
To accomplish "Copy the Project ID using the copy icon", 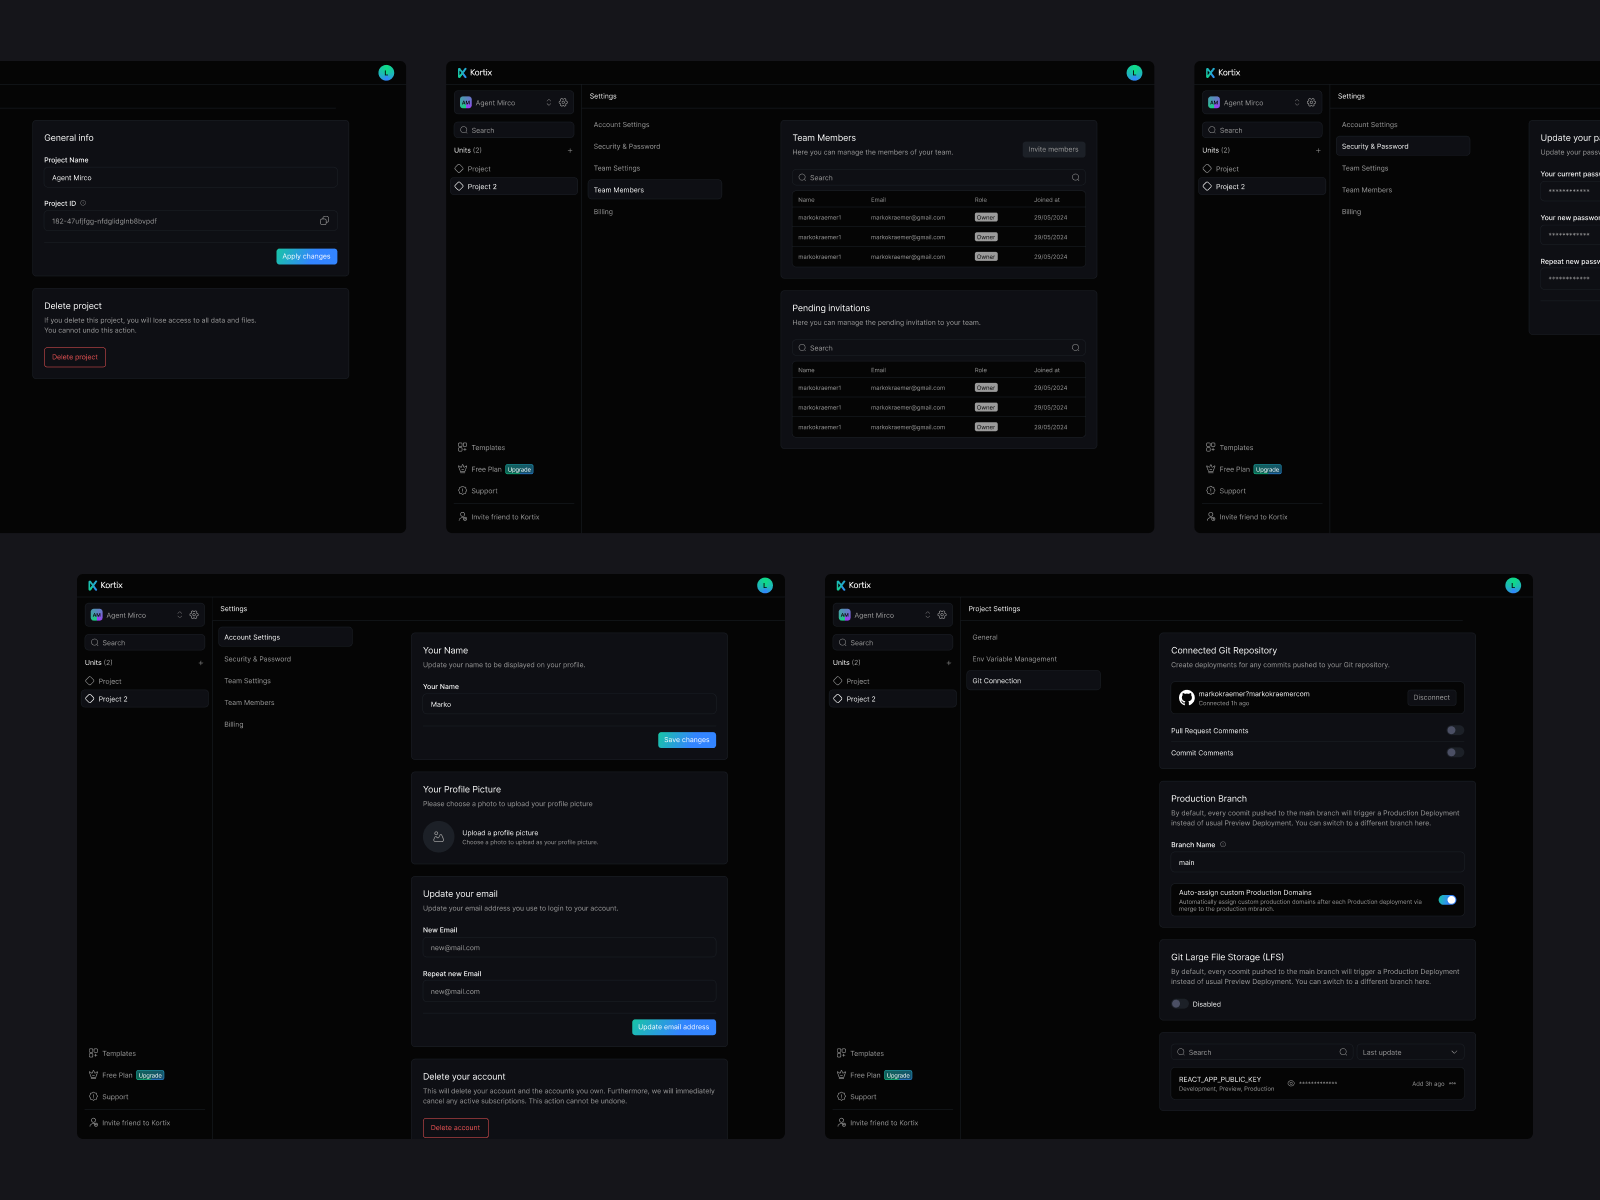I will tap(323, 220).
